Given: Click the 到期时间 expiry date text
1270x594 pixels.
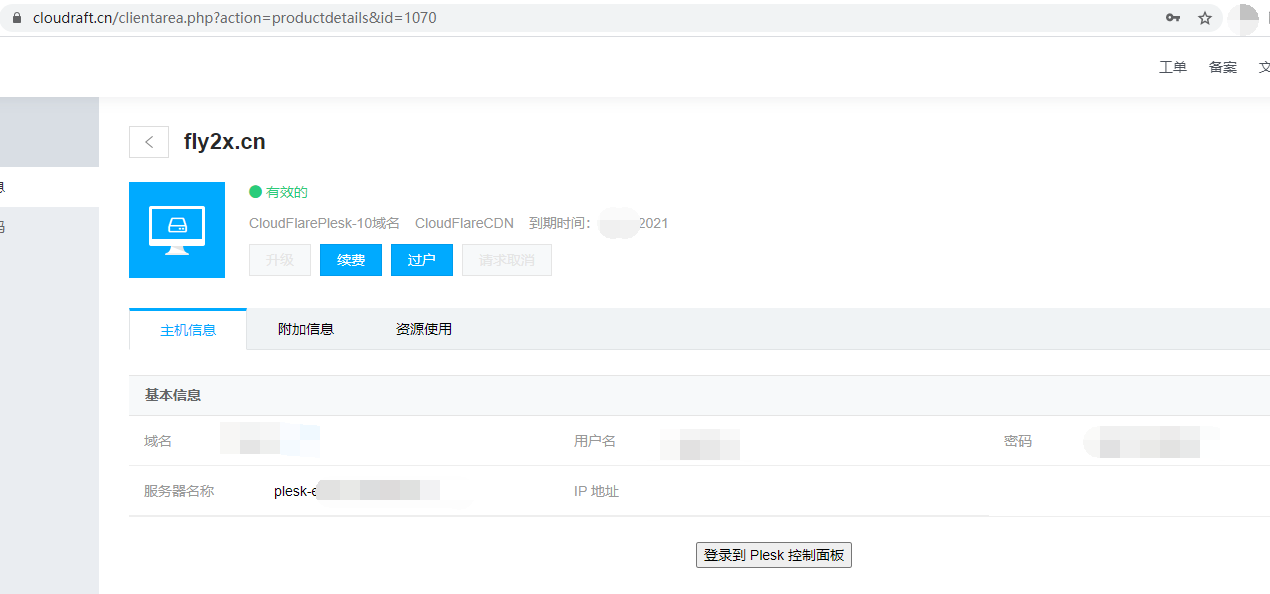Looking at the screenshot, I should pos(598,223).
